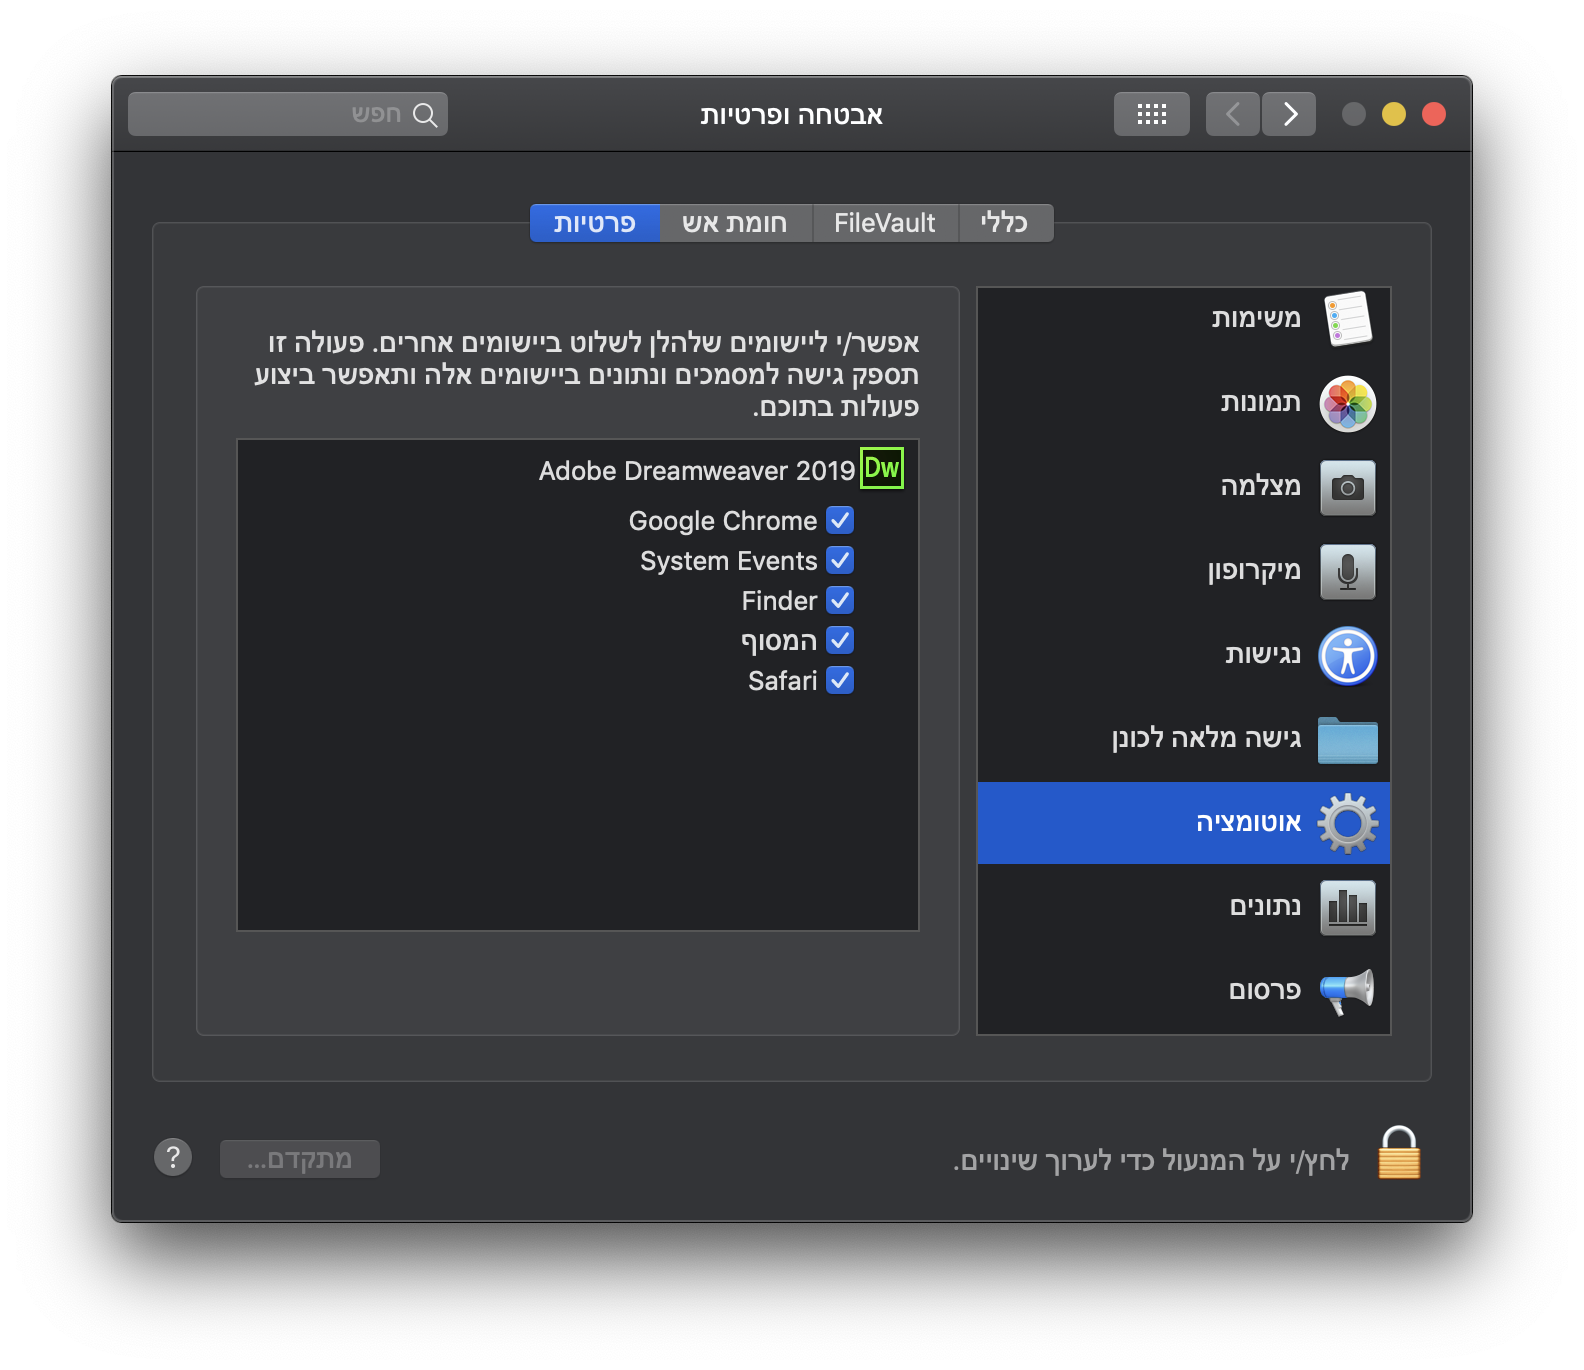Screen dimensions: 1584x1370
Task: Click the description starting "אפשר/י ליישומים"
Action: 587,375
